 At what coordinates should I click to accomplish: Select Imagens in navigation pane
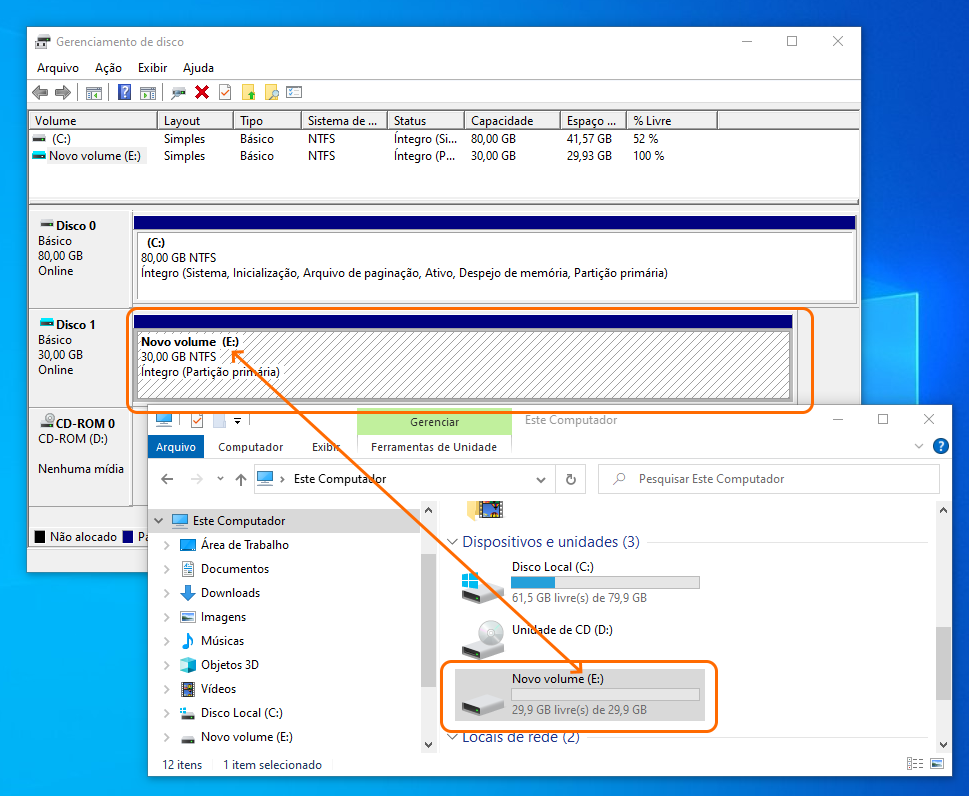(x=223, y=617)
